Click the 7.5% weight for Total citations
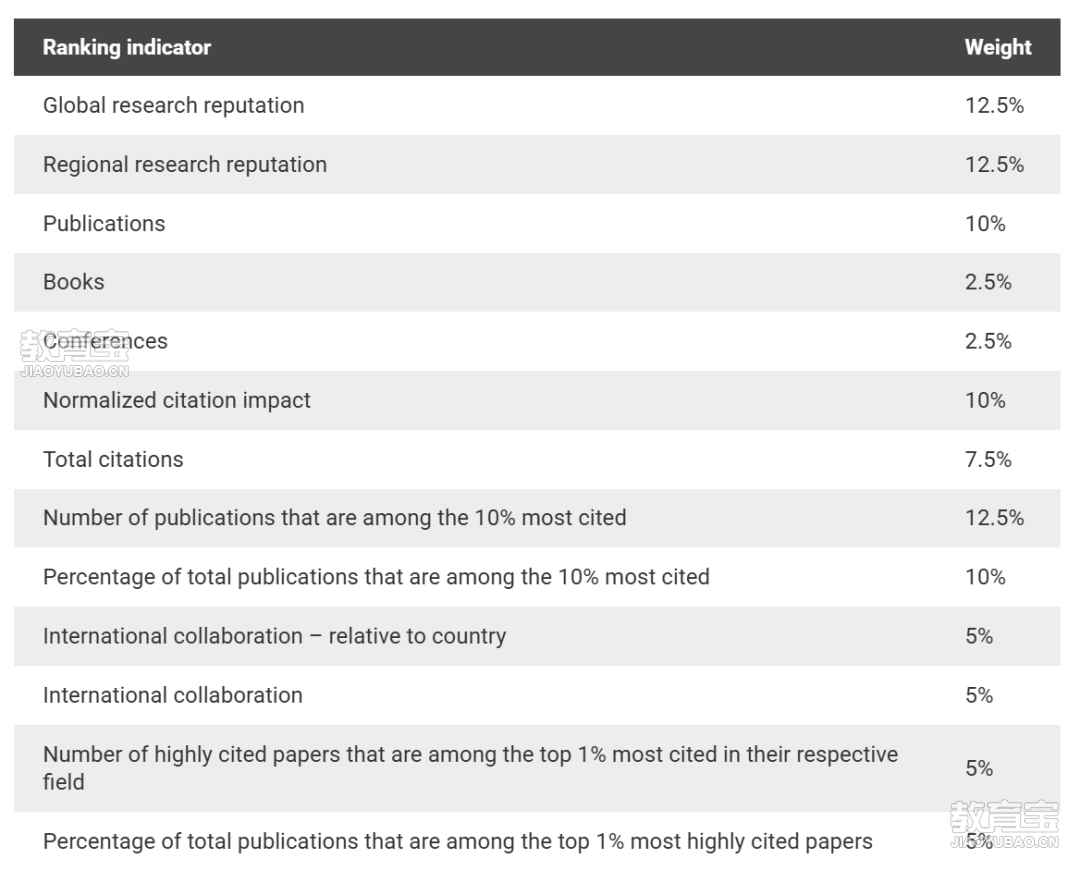1080x871 pixels. point(988,459)
